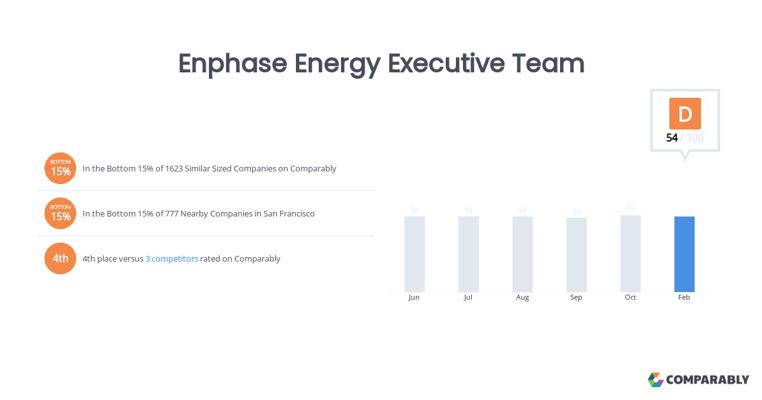The width and height of the screenshot is (762, 400).
Task: Click the Enphase Energy Executive Team heading
Action: click(x=381, y=63)
